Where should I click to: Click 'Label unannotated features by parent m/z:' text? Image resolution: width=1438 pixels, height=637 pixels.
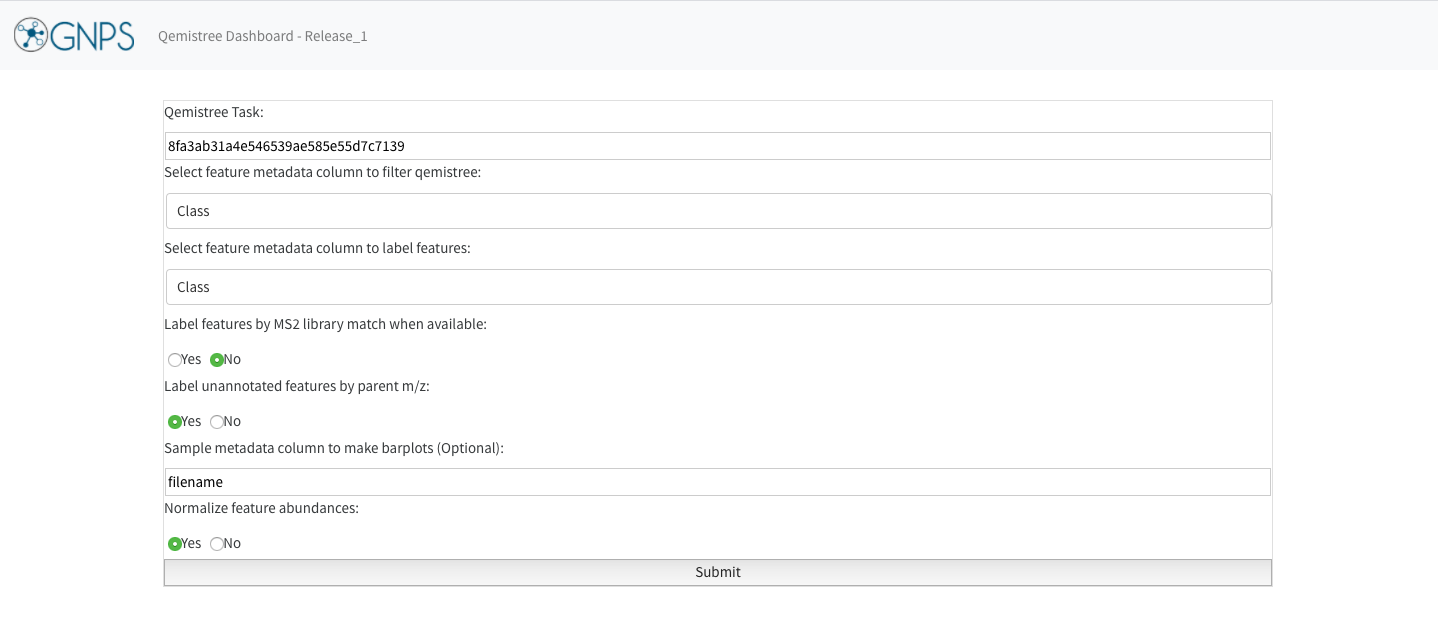297,386
